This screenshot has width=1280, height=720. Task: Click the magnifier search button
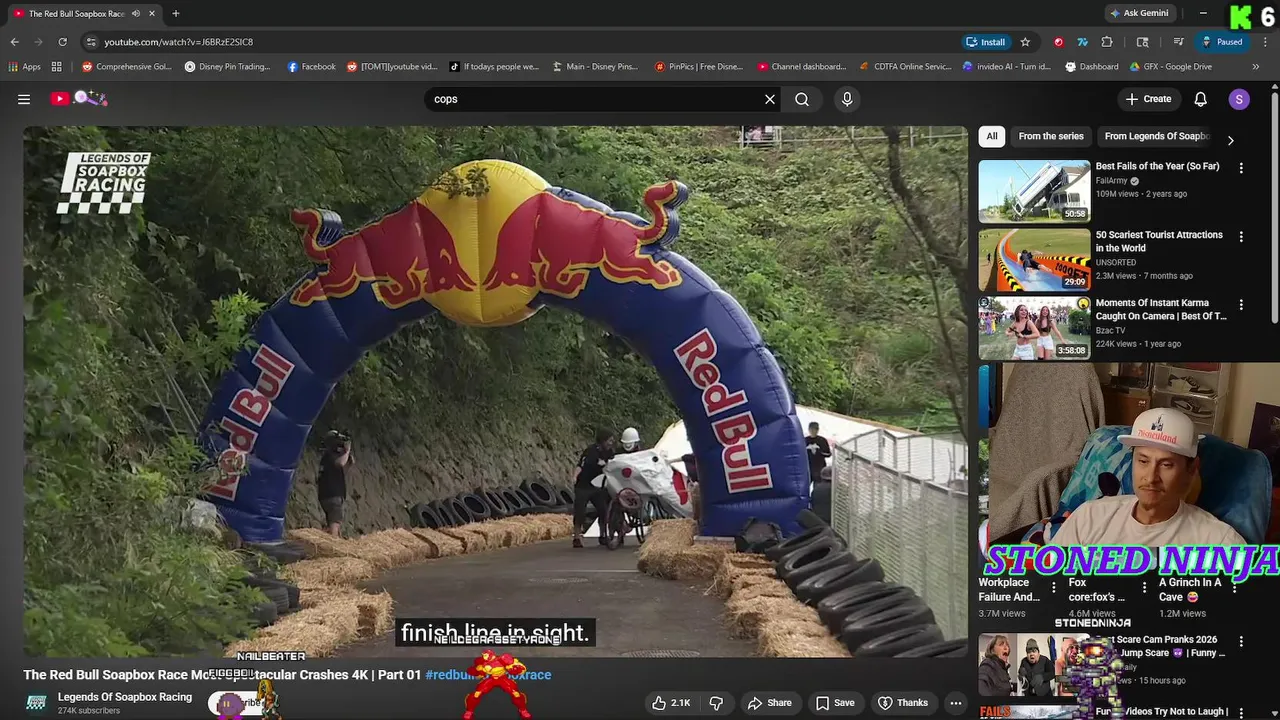coord(802,99)
